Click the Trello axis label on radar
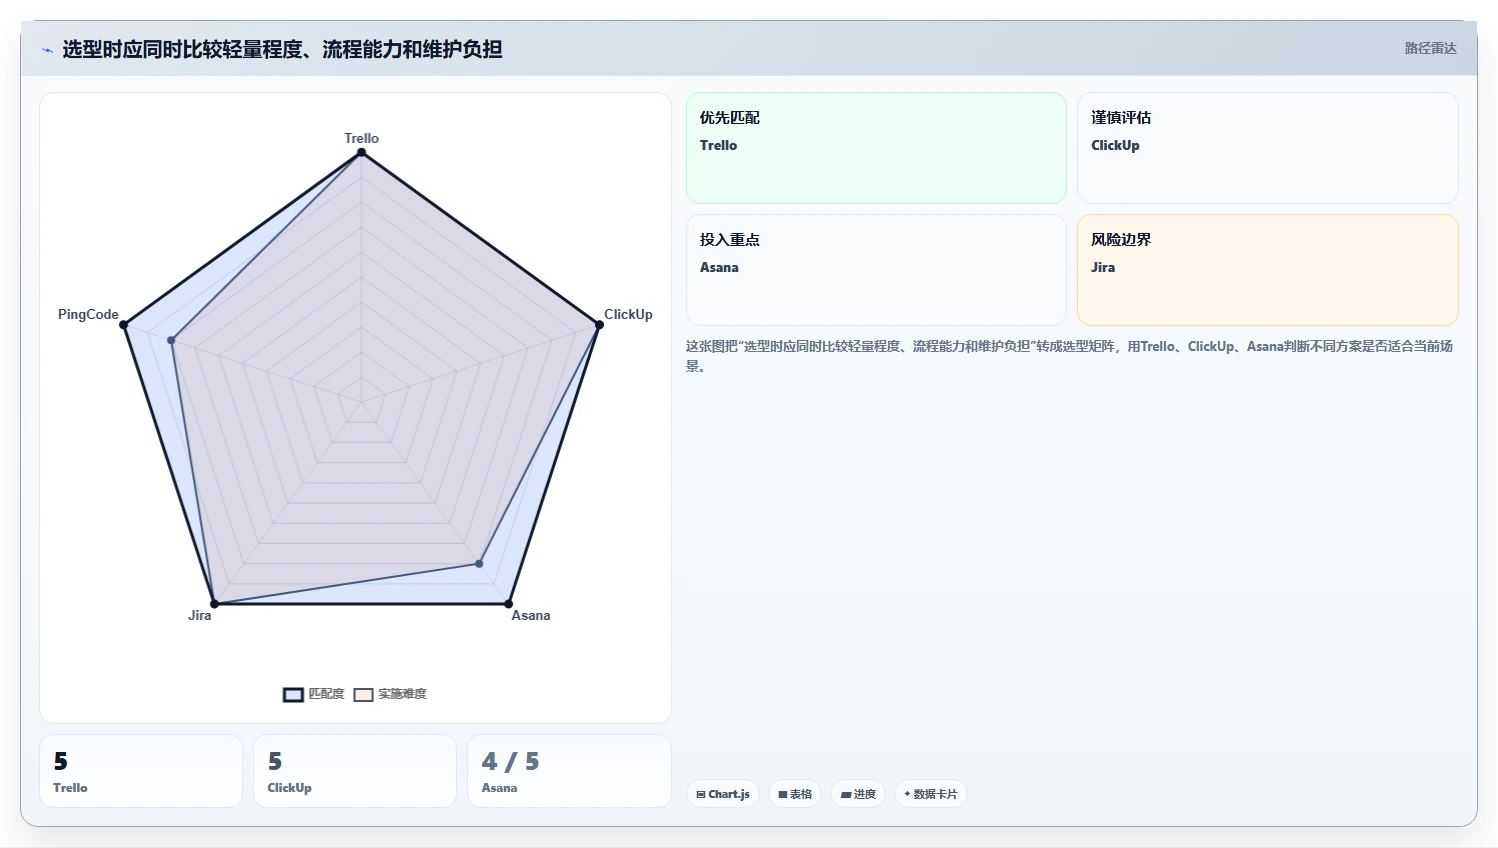Viewport: 1498px width, 848px height. coord(361,138)
